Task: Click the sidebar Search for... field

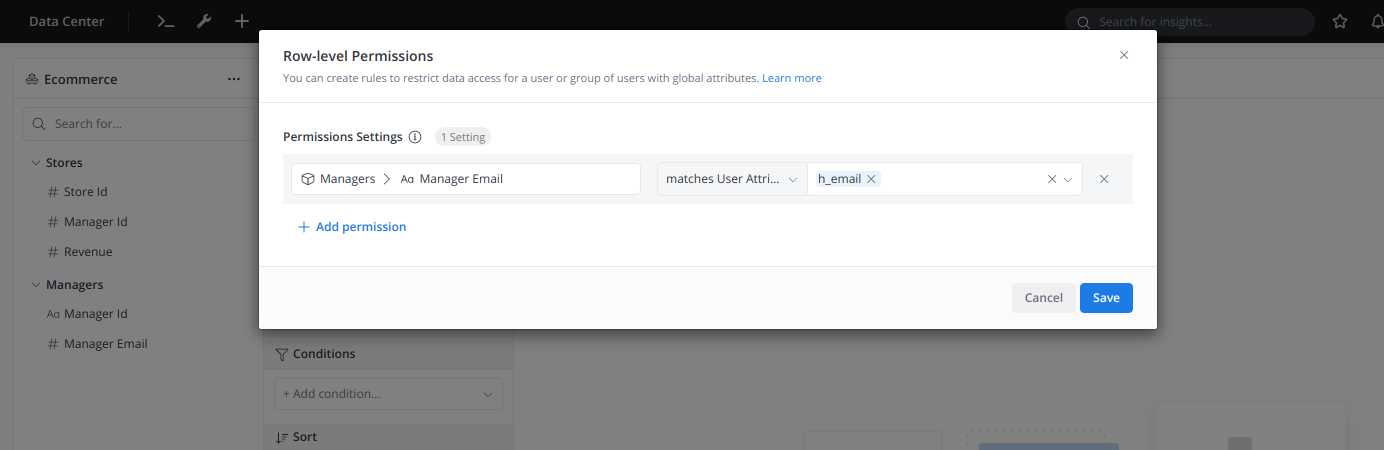Action: [138, 124]
